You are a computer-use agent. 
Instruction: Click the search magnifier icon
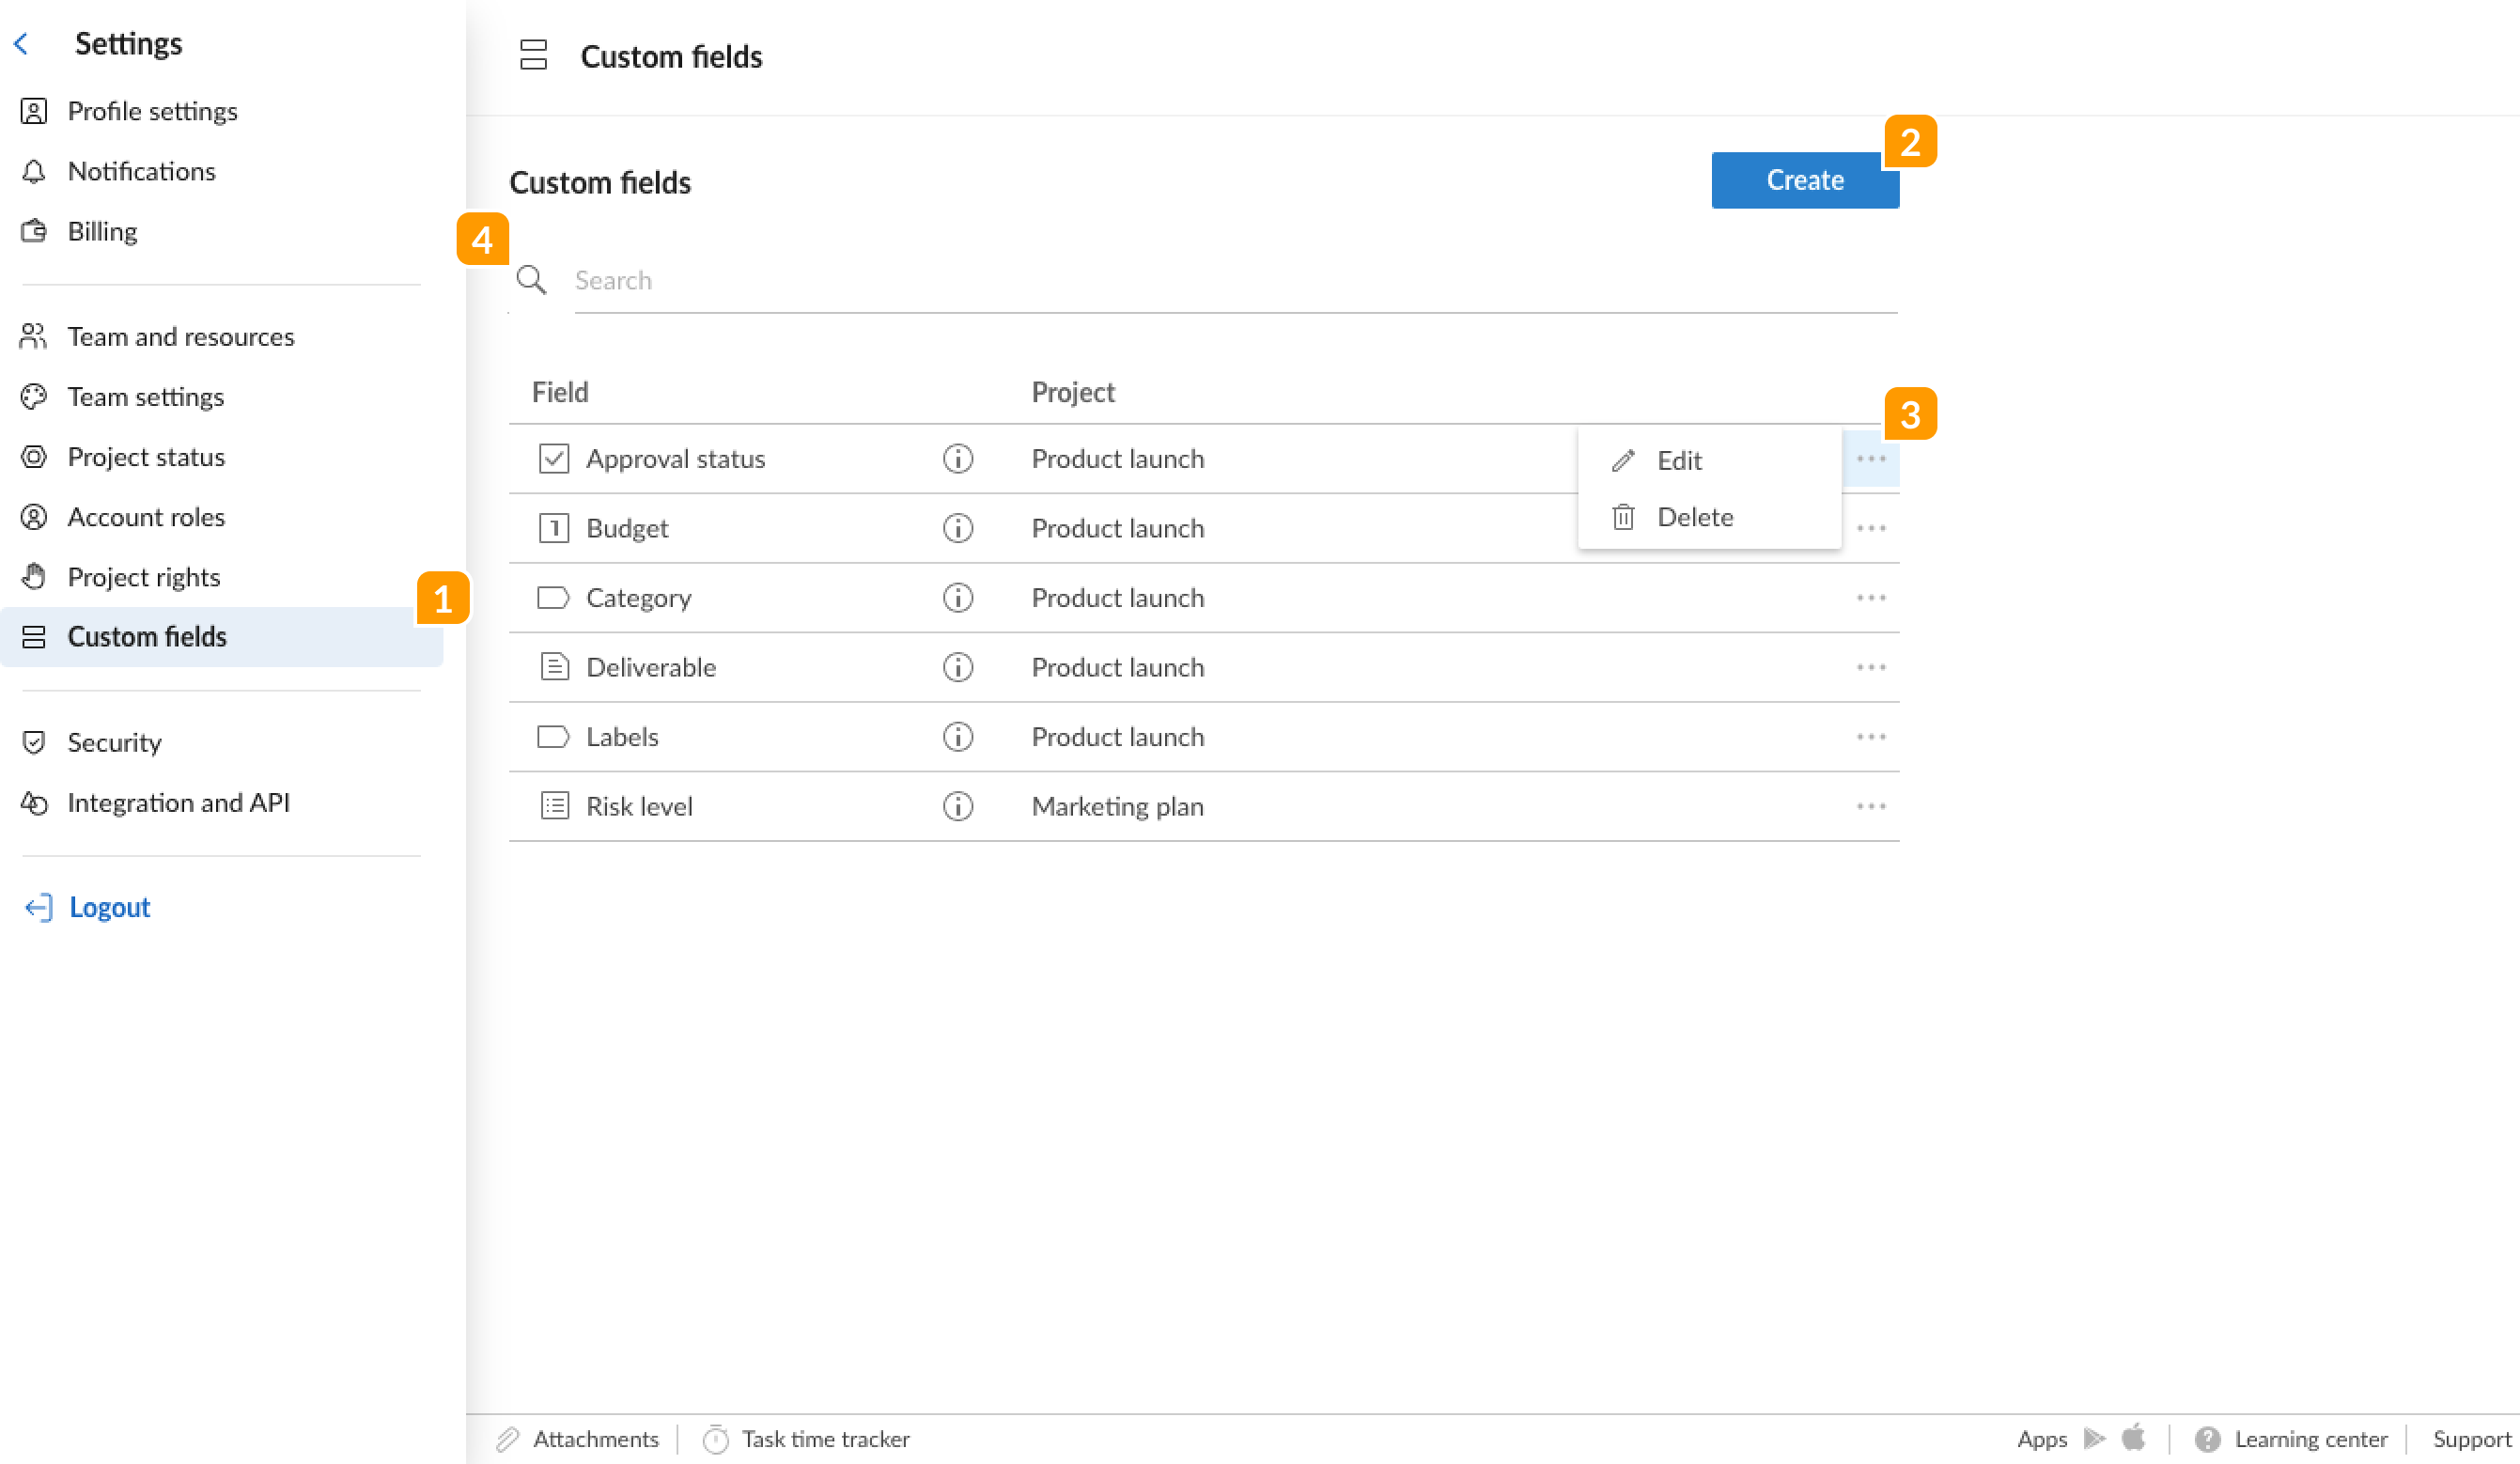[531, 280]
